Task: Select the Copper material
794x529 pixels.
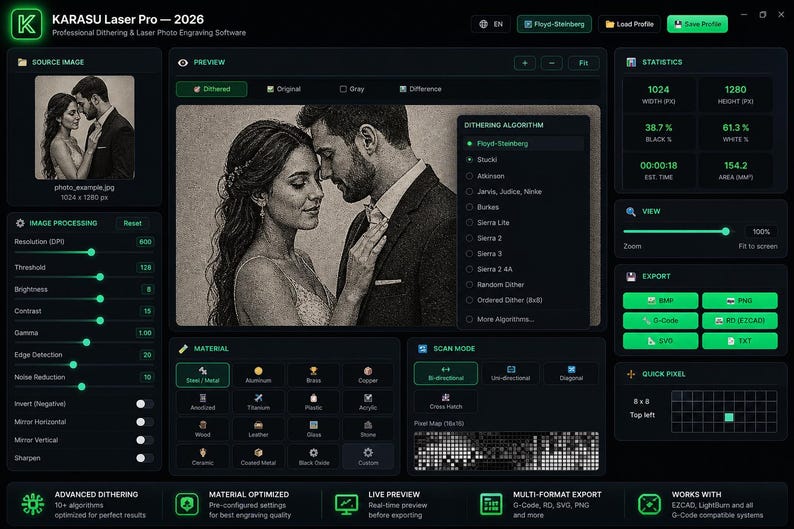Action: [368, 375]
